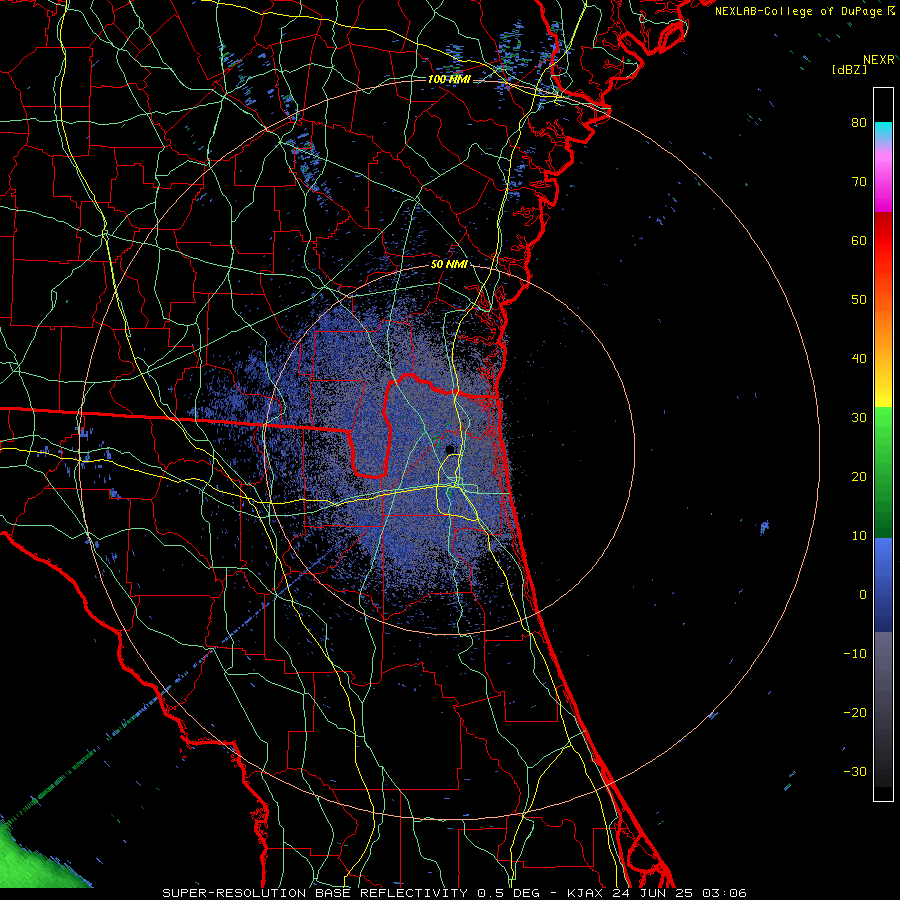Click the 70 dBZ scale value
Screen dimensions: 900x900
point(859,181)
